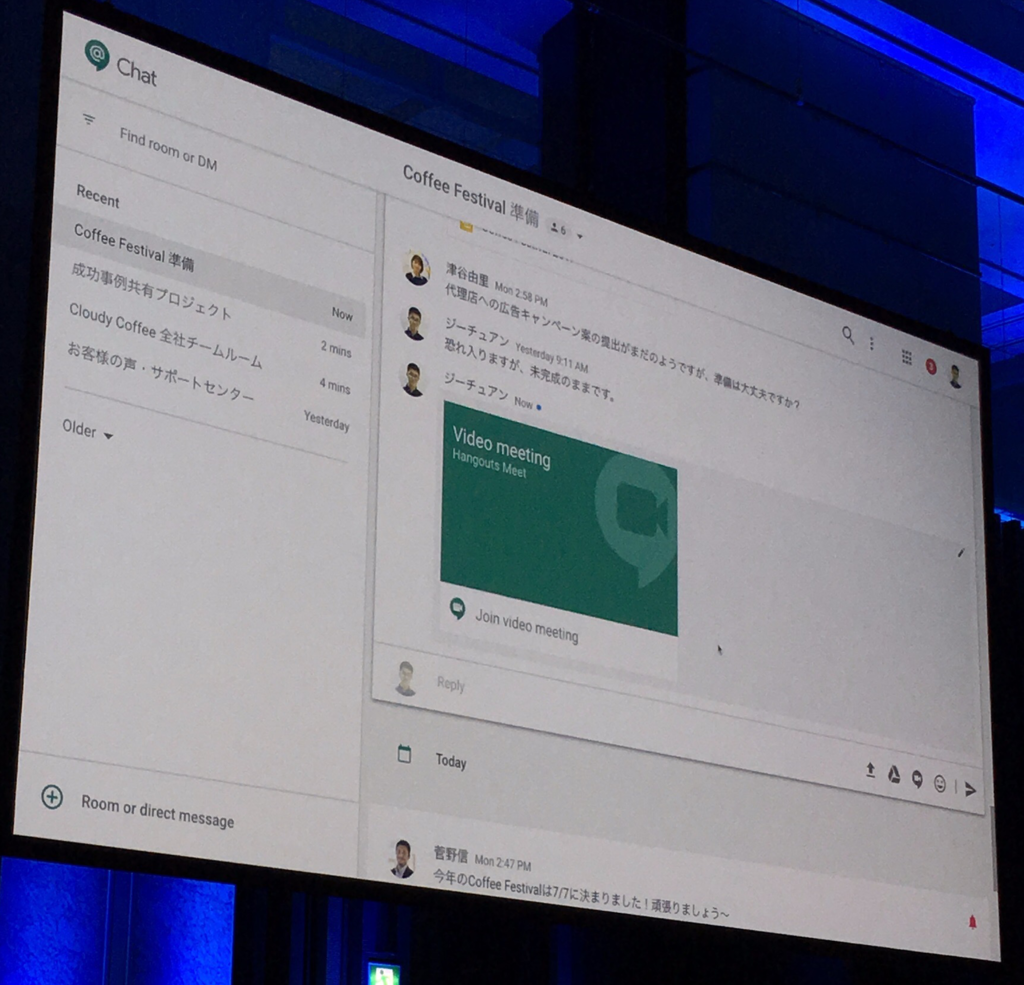Image resolution: width=1024 pixels, height=985 pixels.
Task: Click the Hangouts Chat logo icon
Action: coord(97,56)
